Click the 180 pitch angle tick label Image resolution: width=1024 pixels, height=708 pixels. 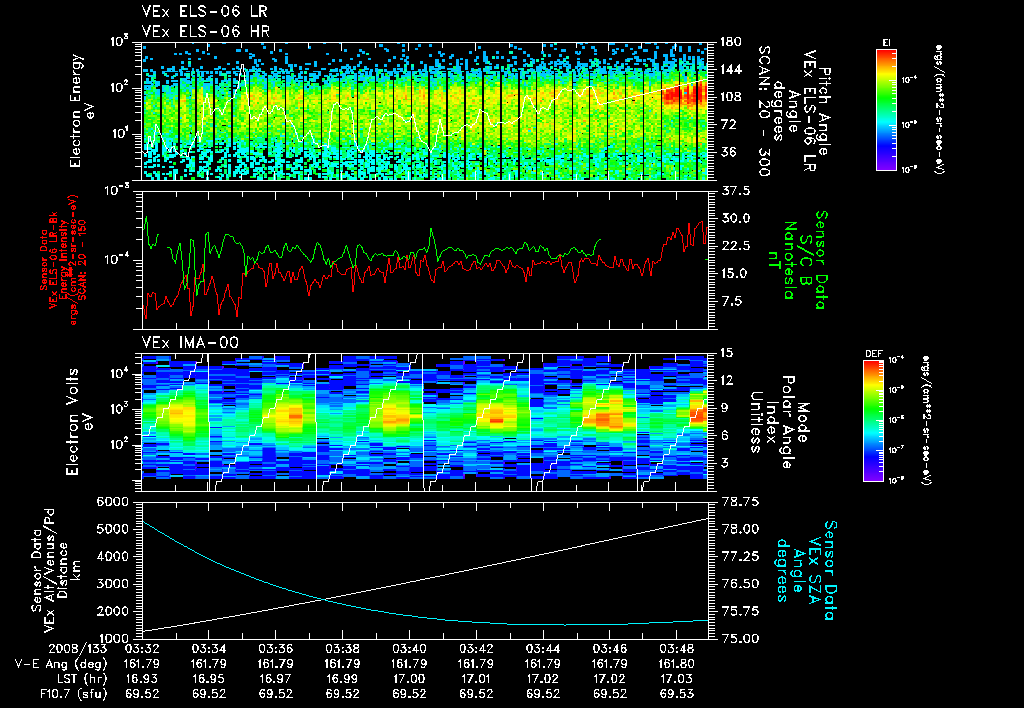pyautogui.click(x=730, y=42)
